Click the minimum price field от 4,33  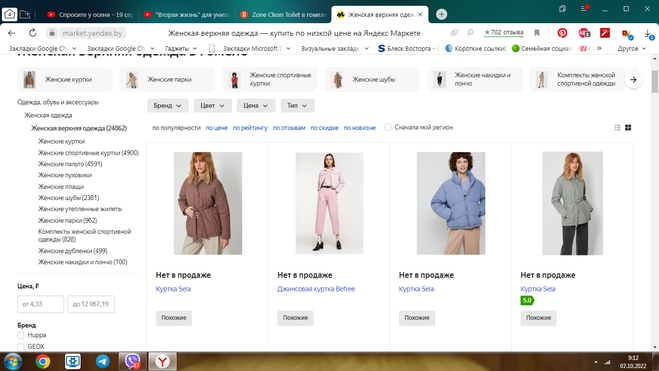click(40, 304)
